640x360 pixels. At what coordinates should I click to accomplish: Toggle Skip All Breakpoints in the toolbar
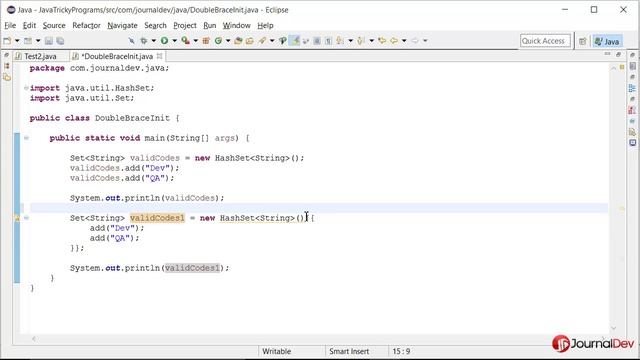click(131, 41)
